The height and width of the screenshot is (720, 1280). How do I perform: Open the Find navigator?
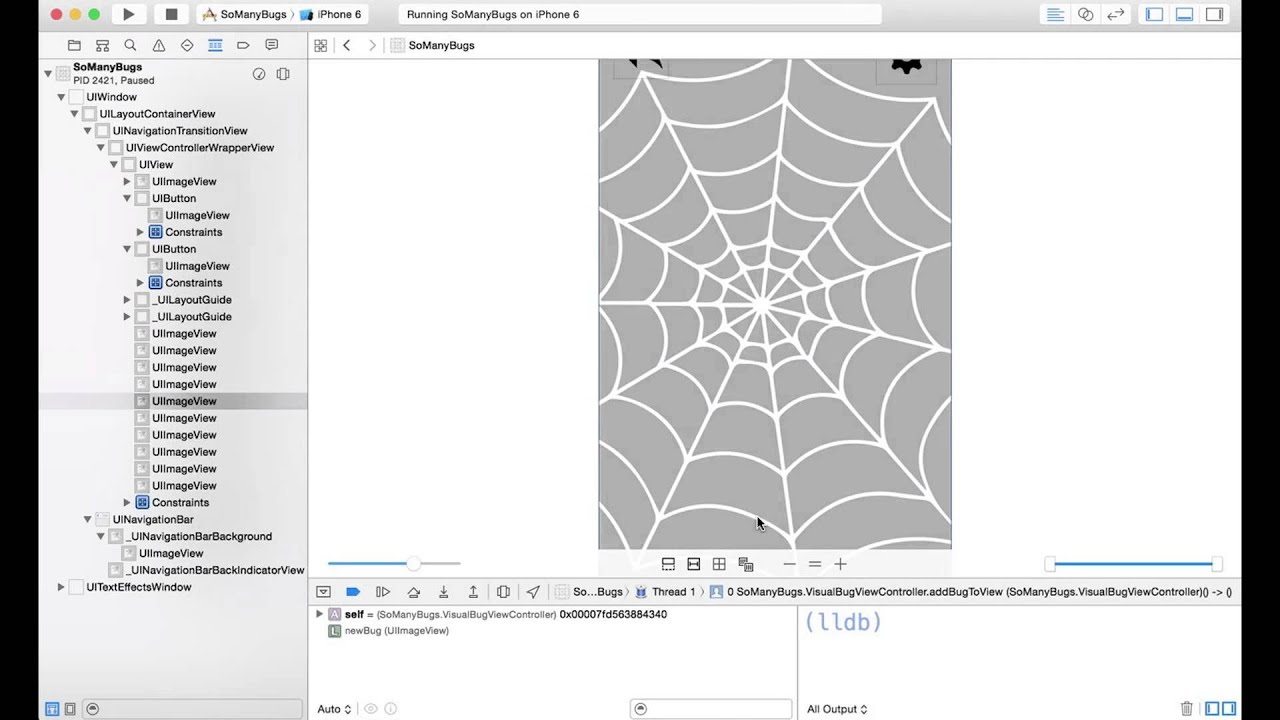coord(130,45)
